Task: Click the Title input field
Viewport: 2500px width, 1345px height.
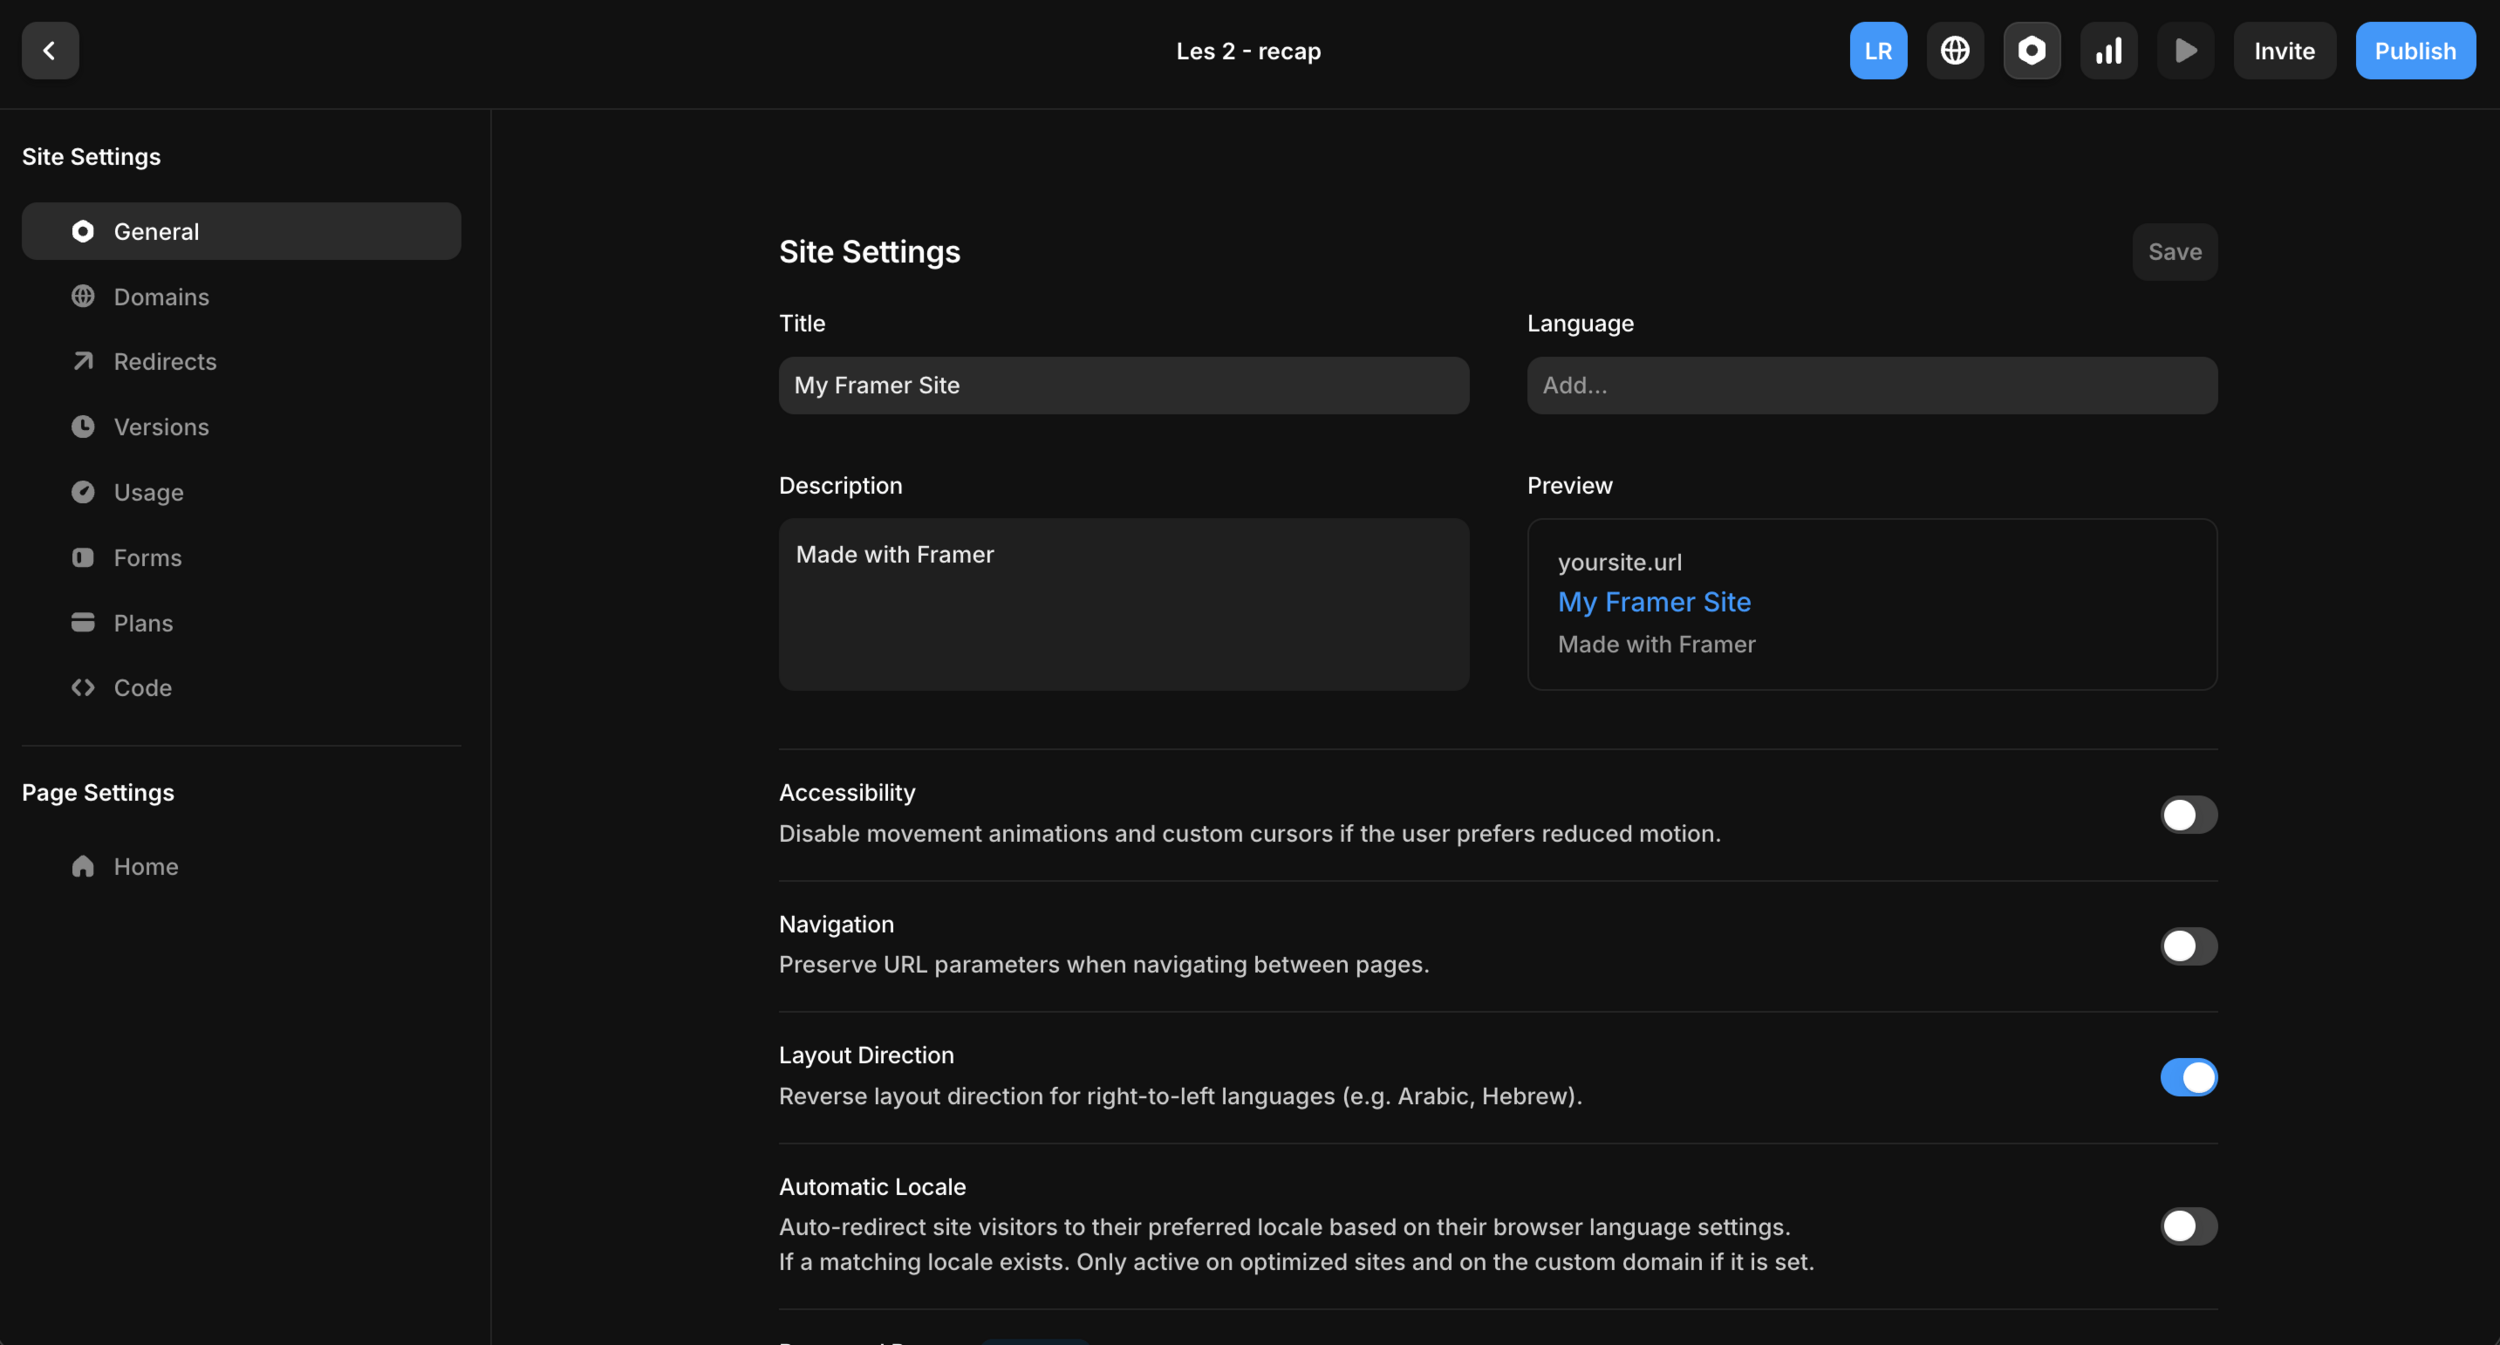Action: click(x=1123, y=385)
